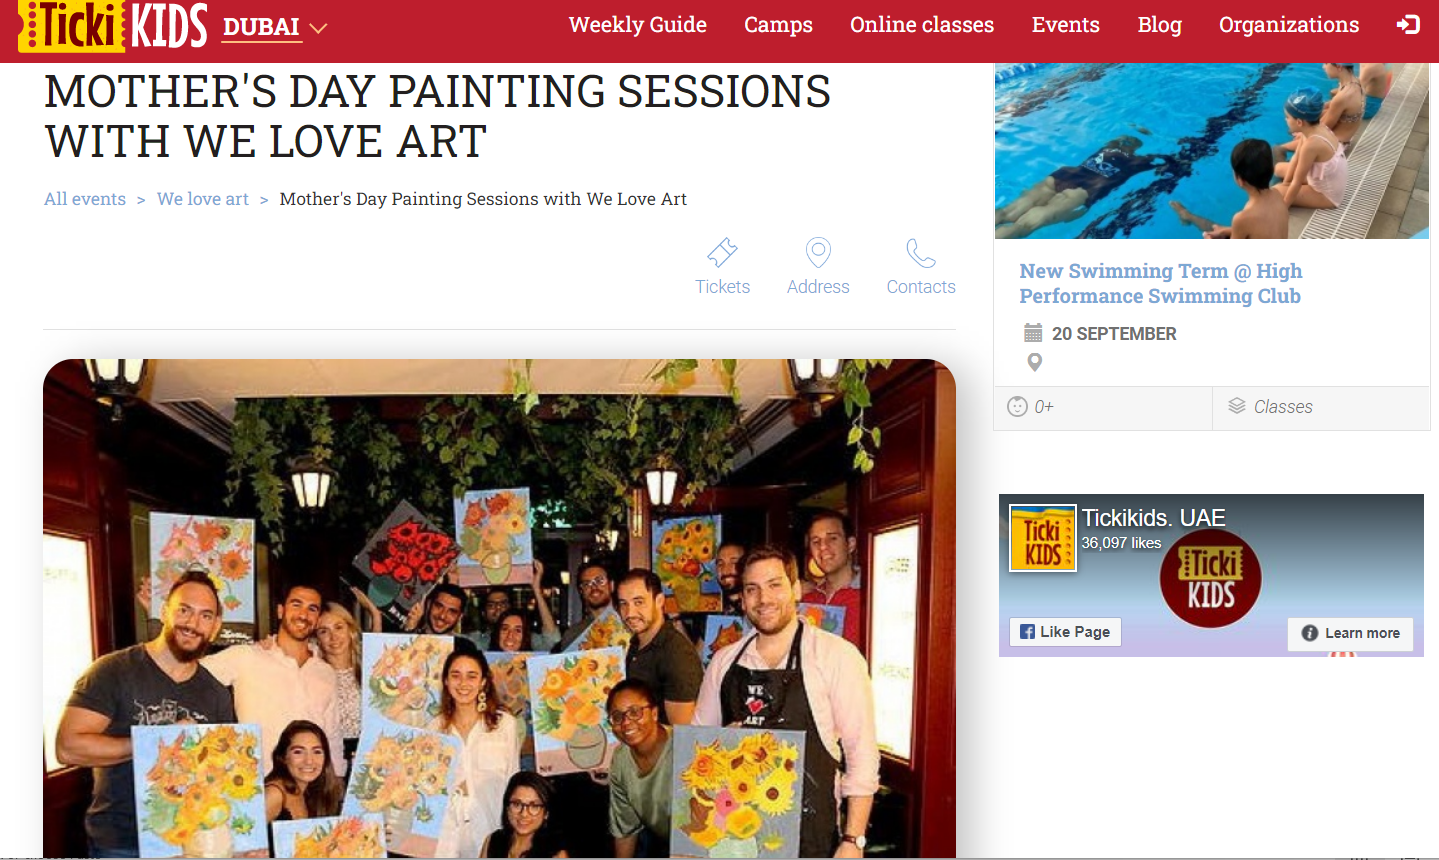The width and height of the screenshot is (1439, 860).
Task: Click location pin icon under swimming event
Action: [x=1035, y=362]
